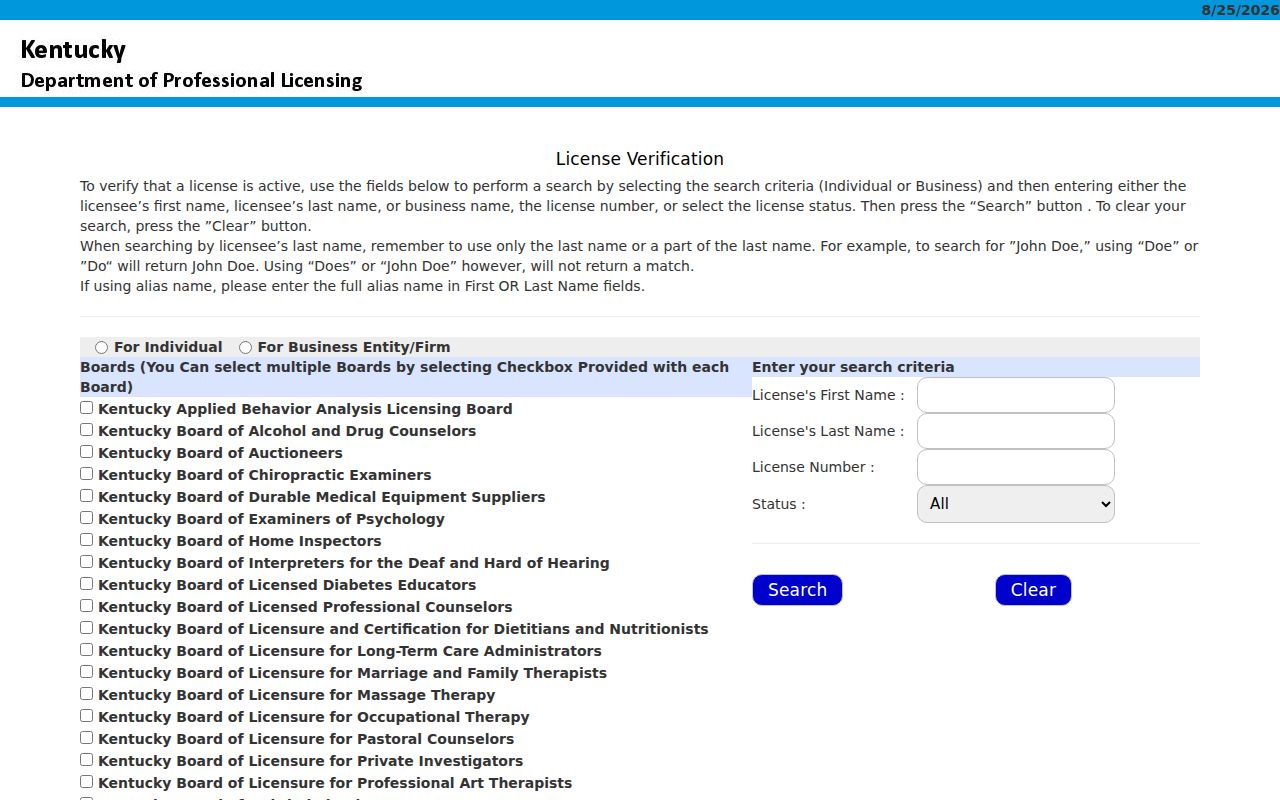The image size is (1280, 800).
Task: Toggle Interpreters for the Deaf and Hard of Hearing checkbox
Action: tap(87, 562)
